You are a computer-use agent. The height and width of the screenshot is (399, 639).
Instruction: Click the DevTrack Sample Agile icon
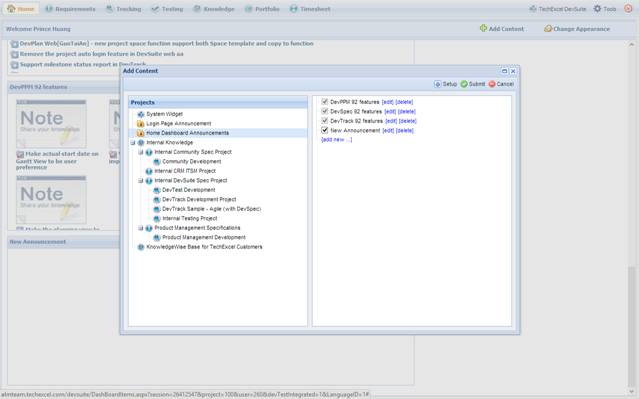(x=156, y=209)
